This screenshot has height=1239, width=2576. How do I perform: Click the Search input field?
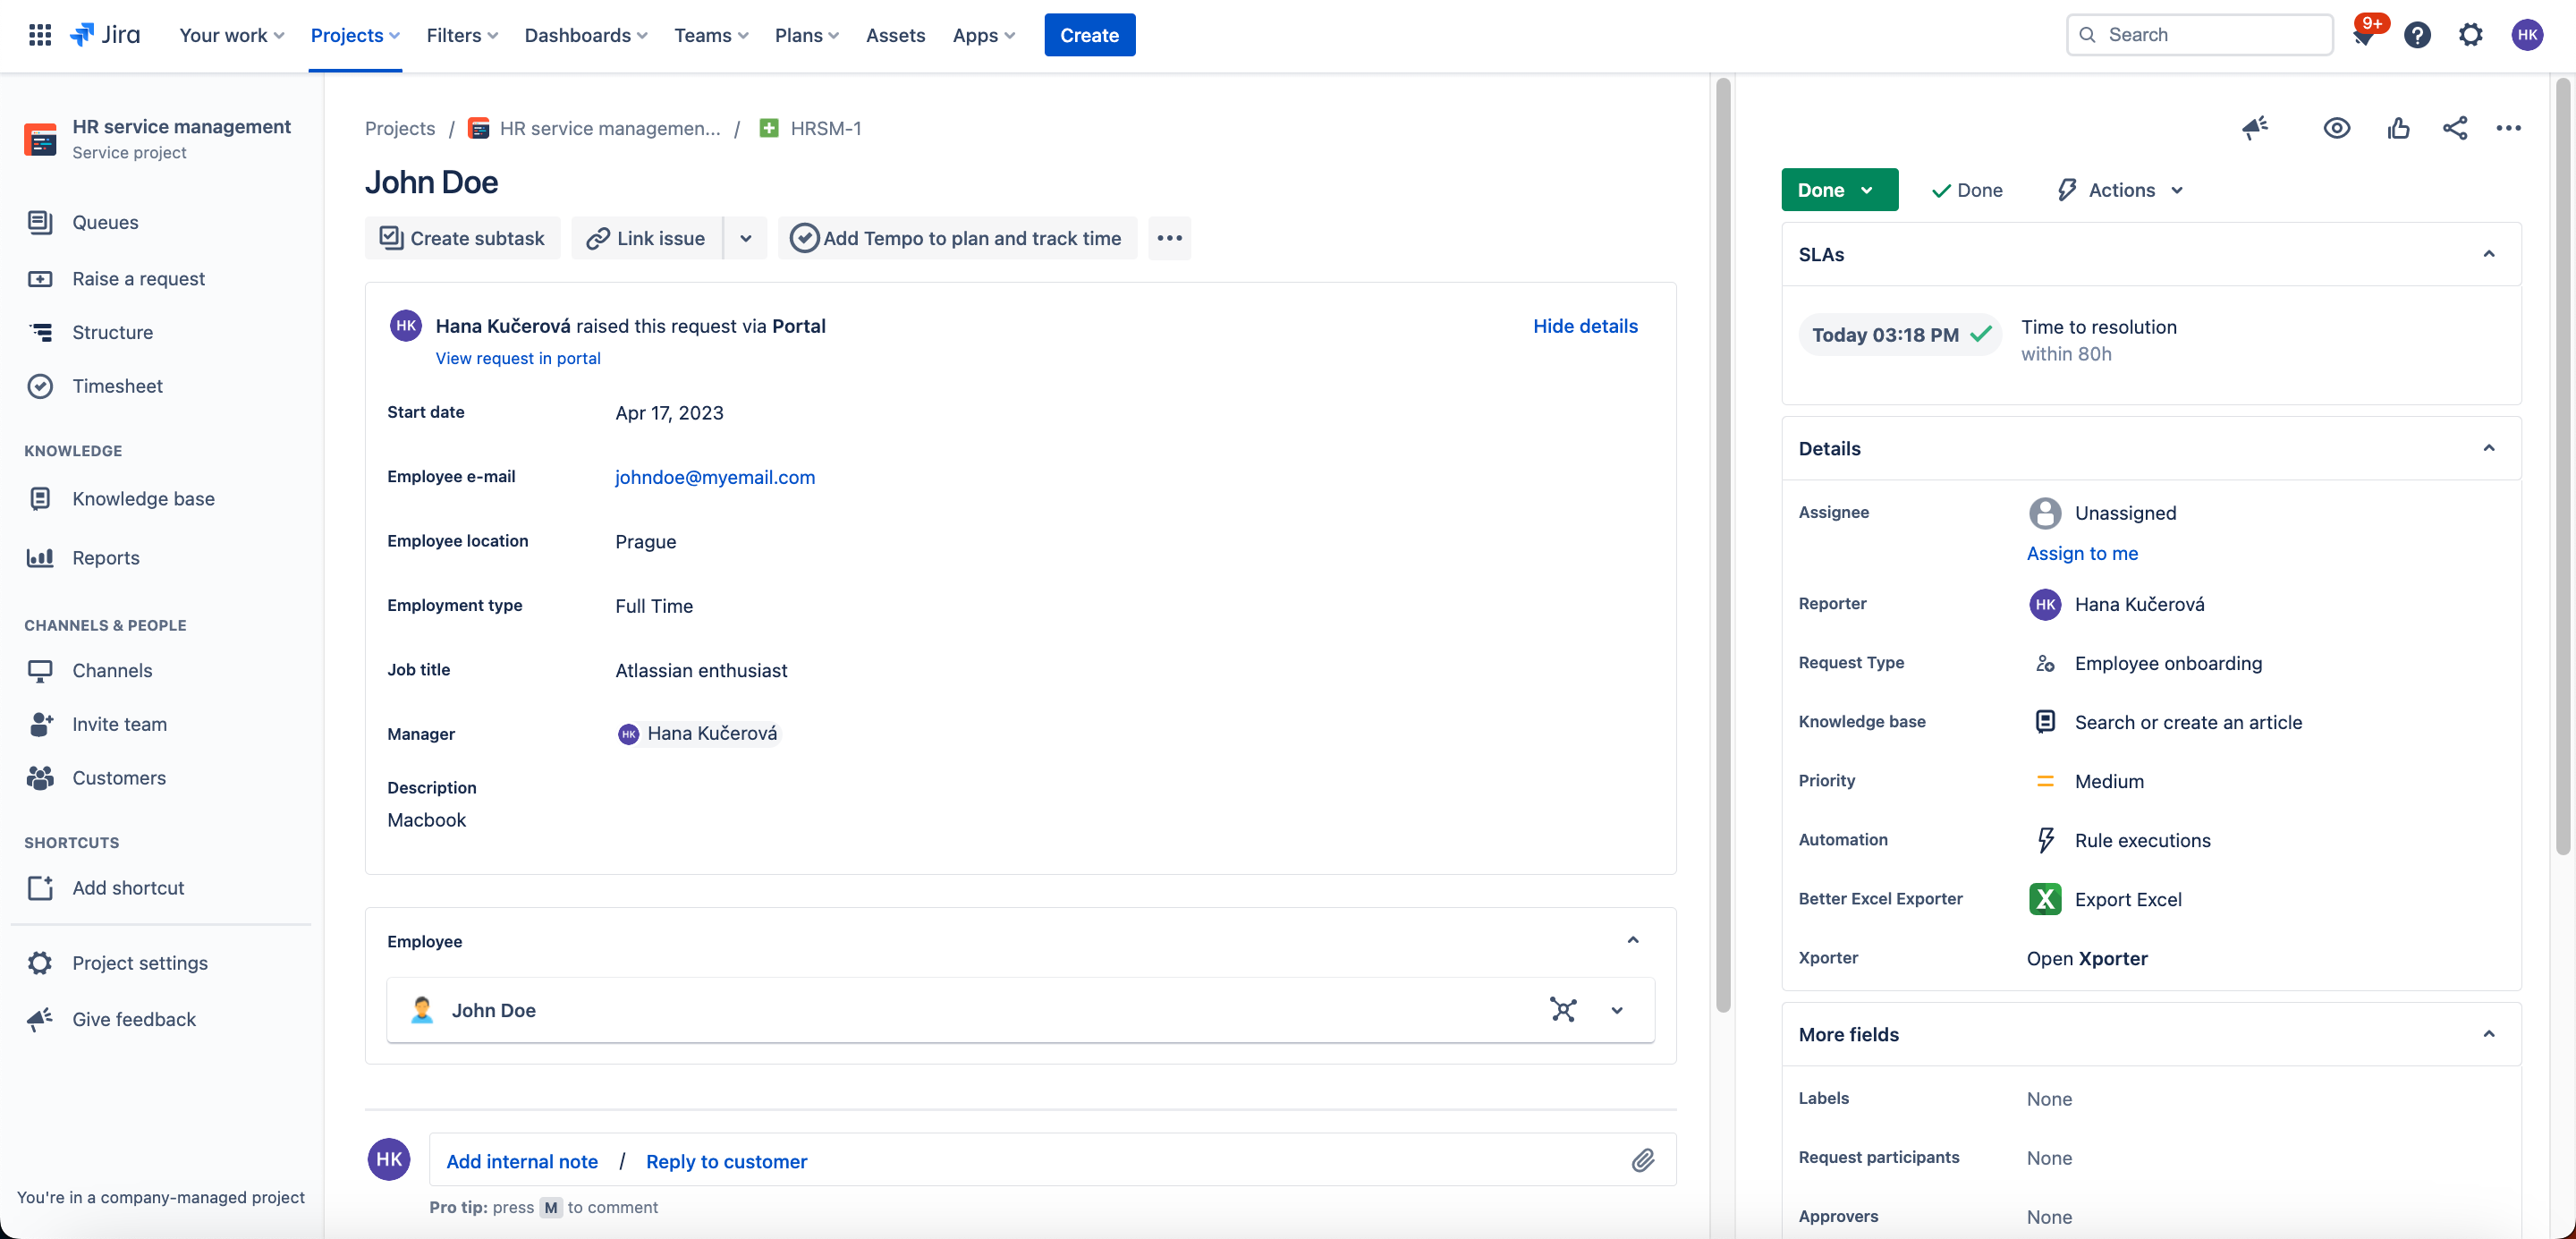(2200, 35)
